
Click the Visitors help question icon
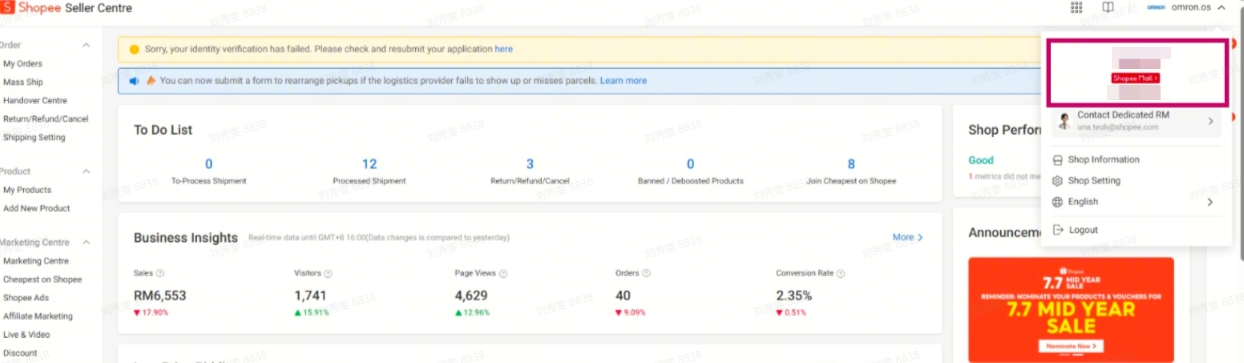point(328,273)
